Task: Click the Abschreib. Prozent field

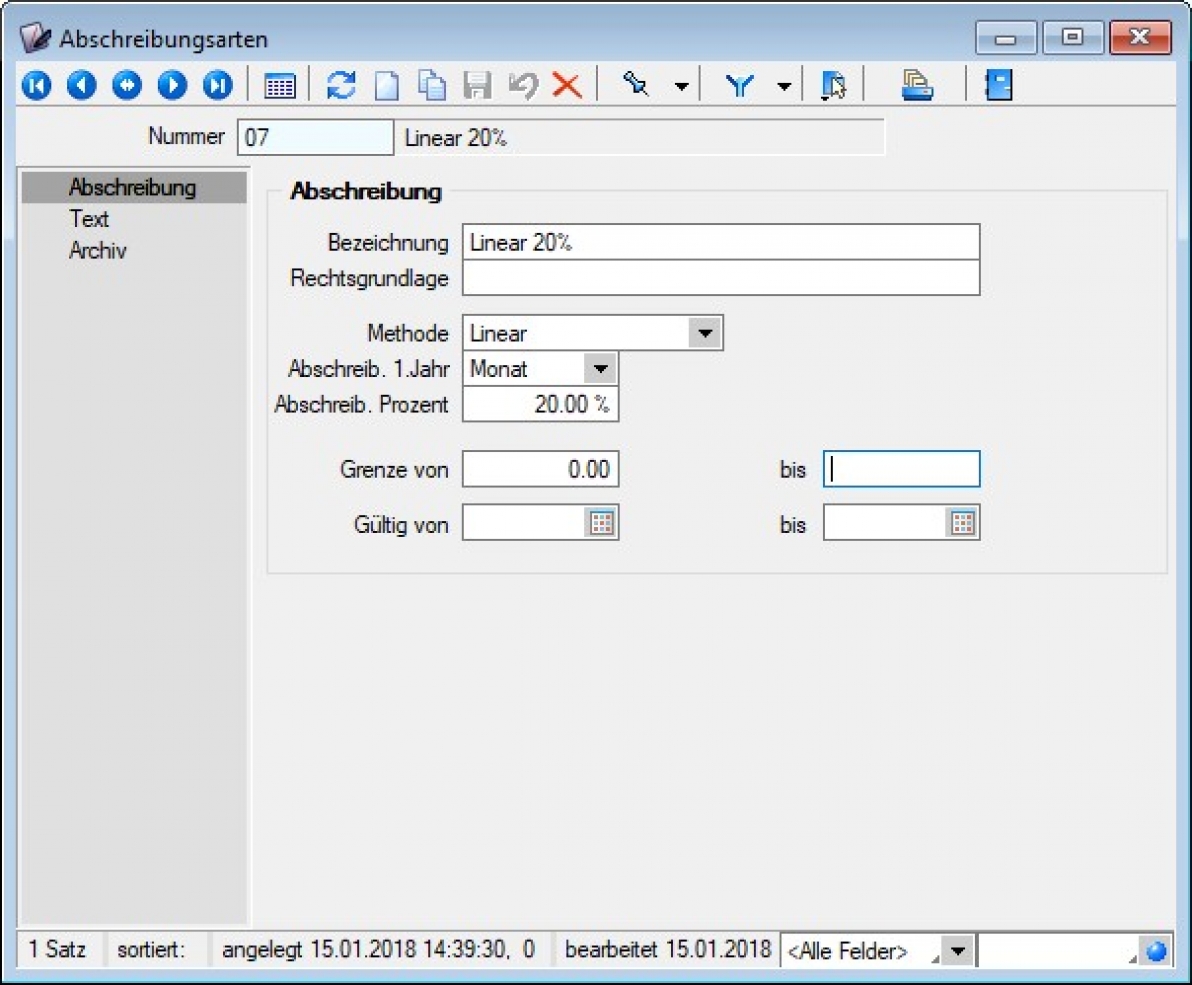Action: [x=541, y=404]
